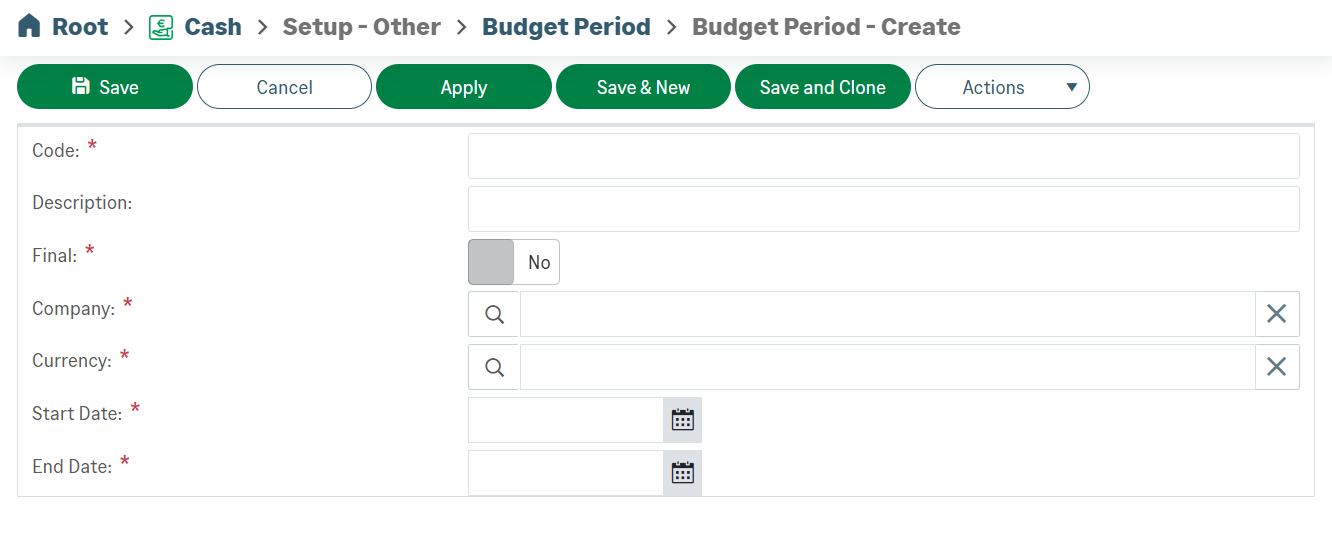Open Start Date calendar picker

[682, 420]
